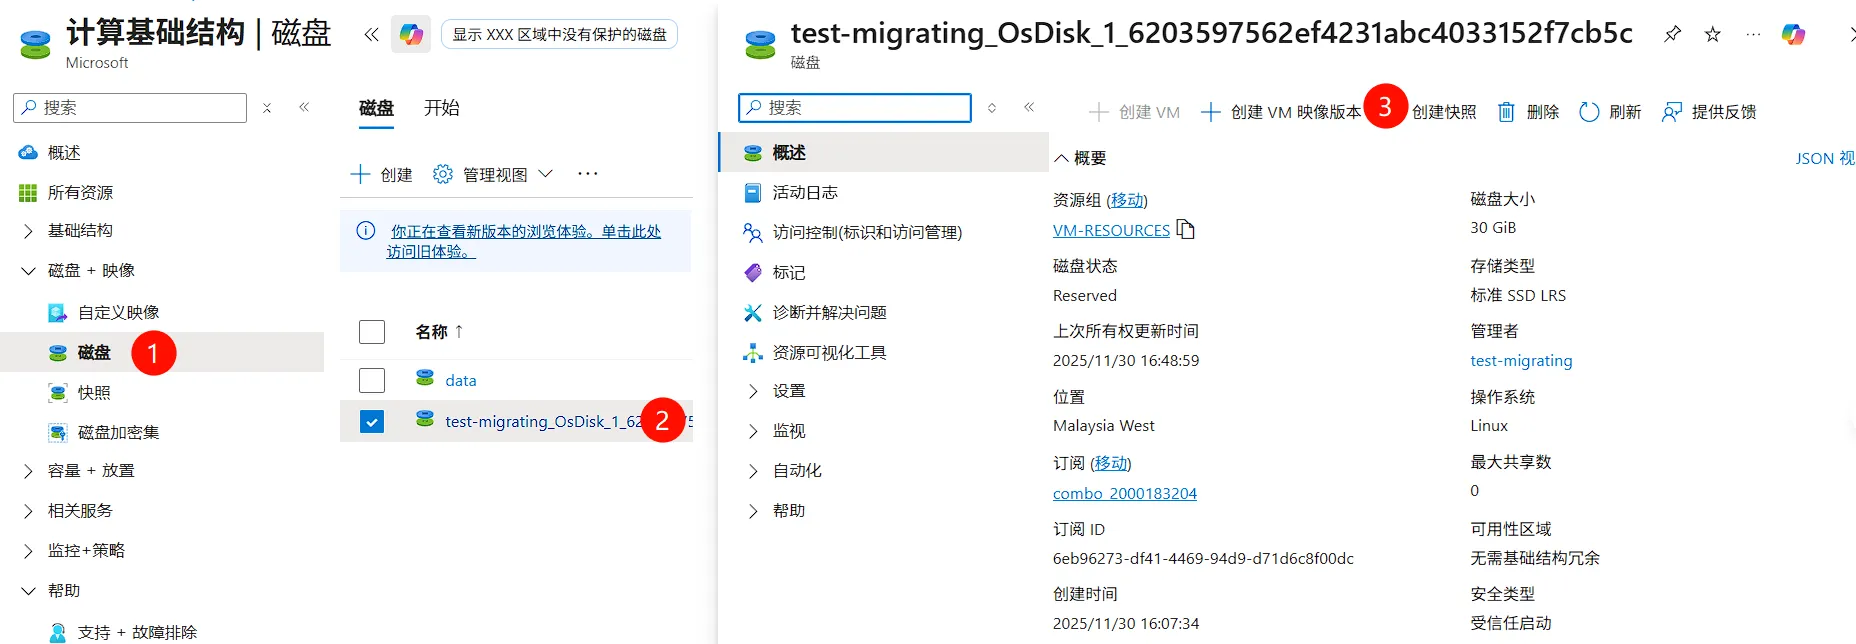The image size is (1856, 644).
Task: Expand the 基础结构 tree section
Action: pos(28,231)
